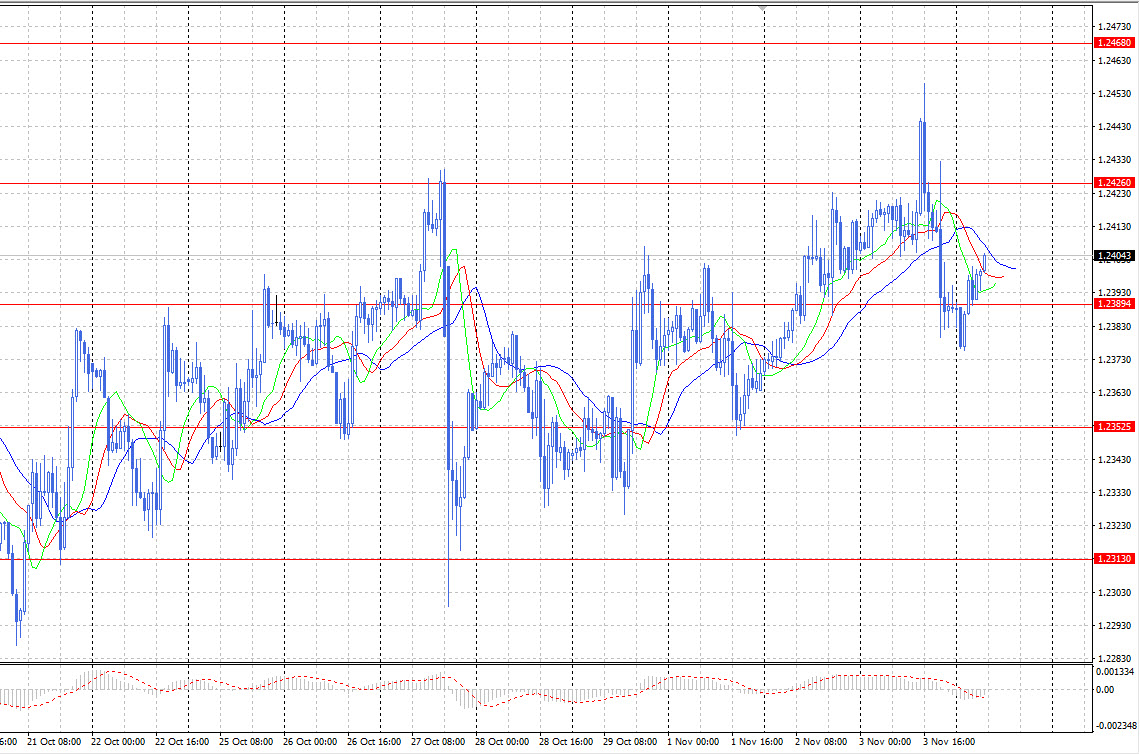Viewport: 1140px width, 754px height.
Task: Click the 1.23230 price axis value
Action: (x=1115, y=526)
